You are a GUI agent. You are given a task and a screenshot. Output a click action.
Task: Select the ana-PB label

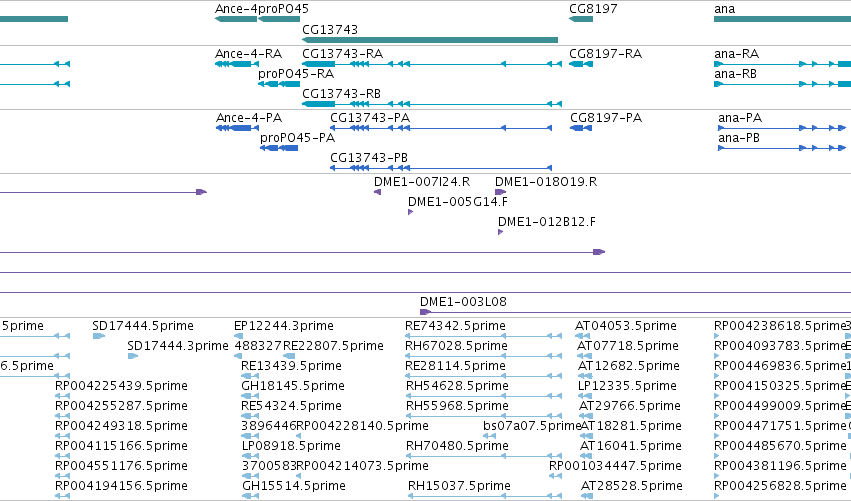(x=739, y=138)
